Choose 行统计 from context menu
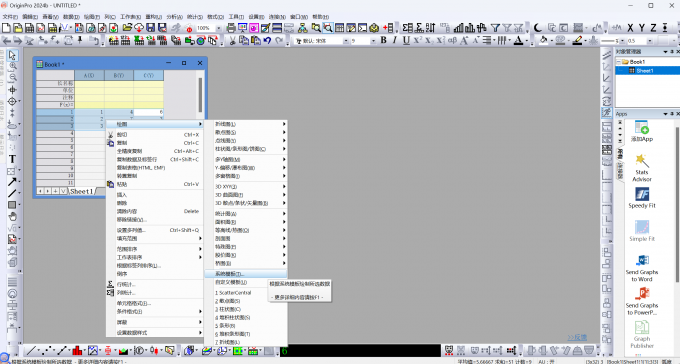 point(155,285)
